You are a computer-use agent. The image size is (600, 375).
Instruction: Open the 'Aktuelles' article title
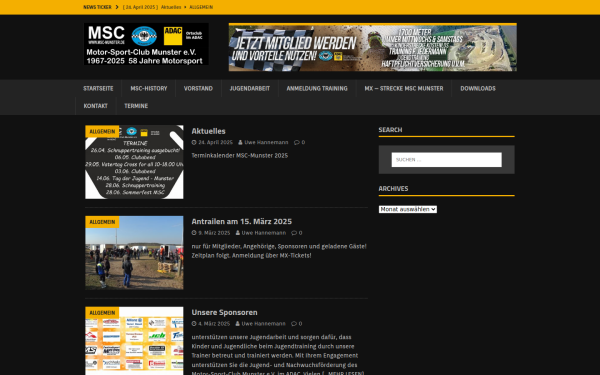point(209,131)
